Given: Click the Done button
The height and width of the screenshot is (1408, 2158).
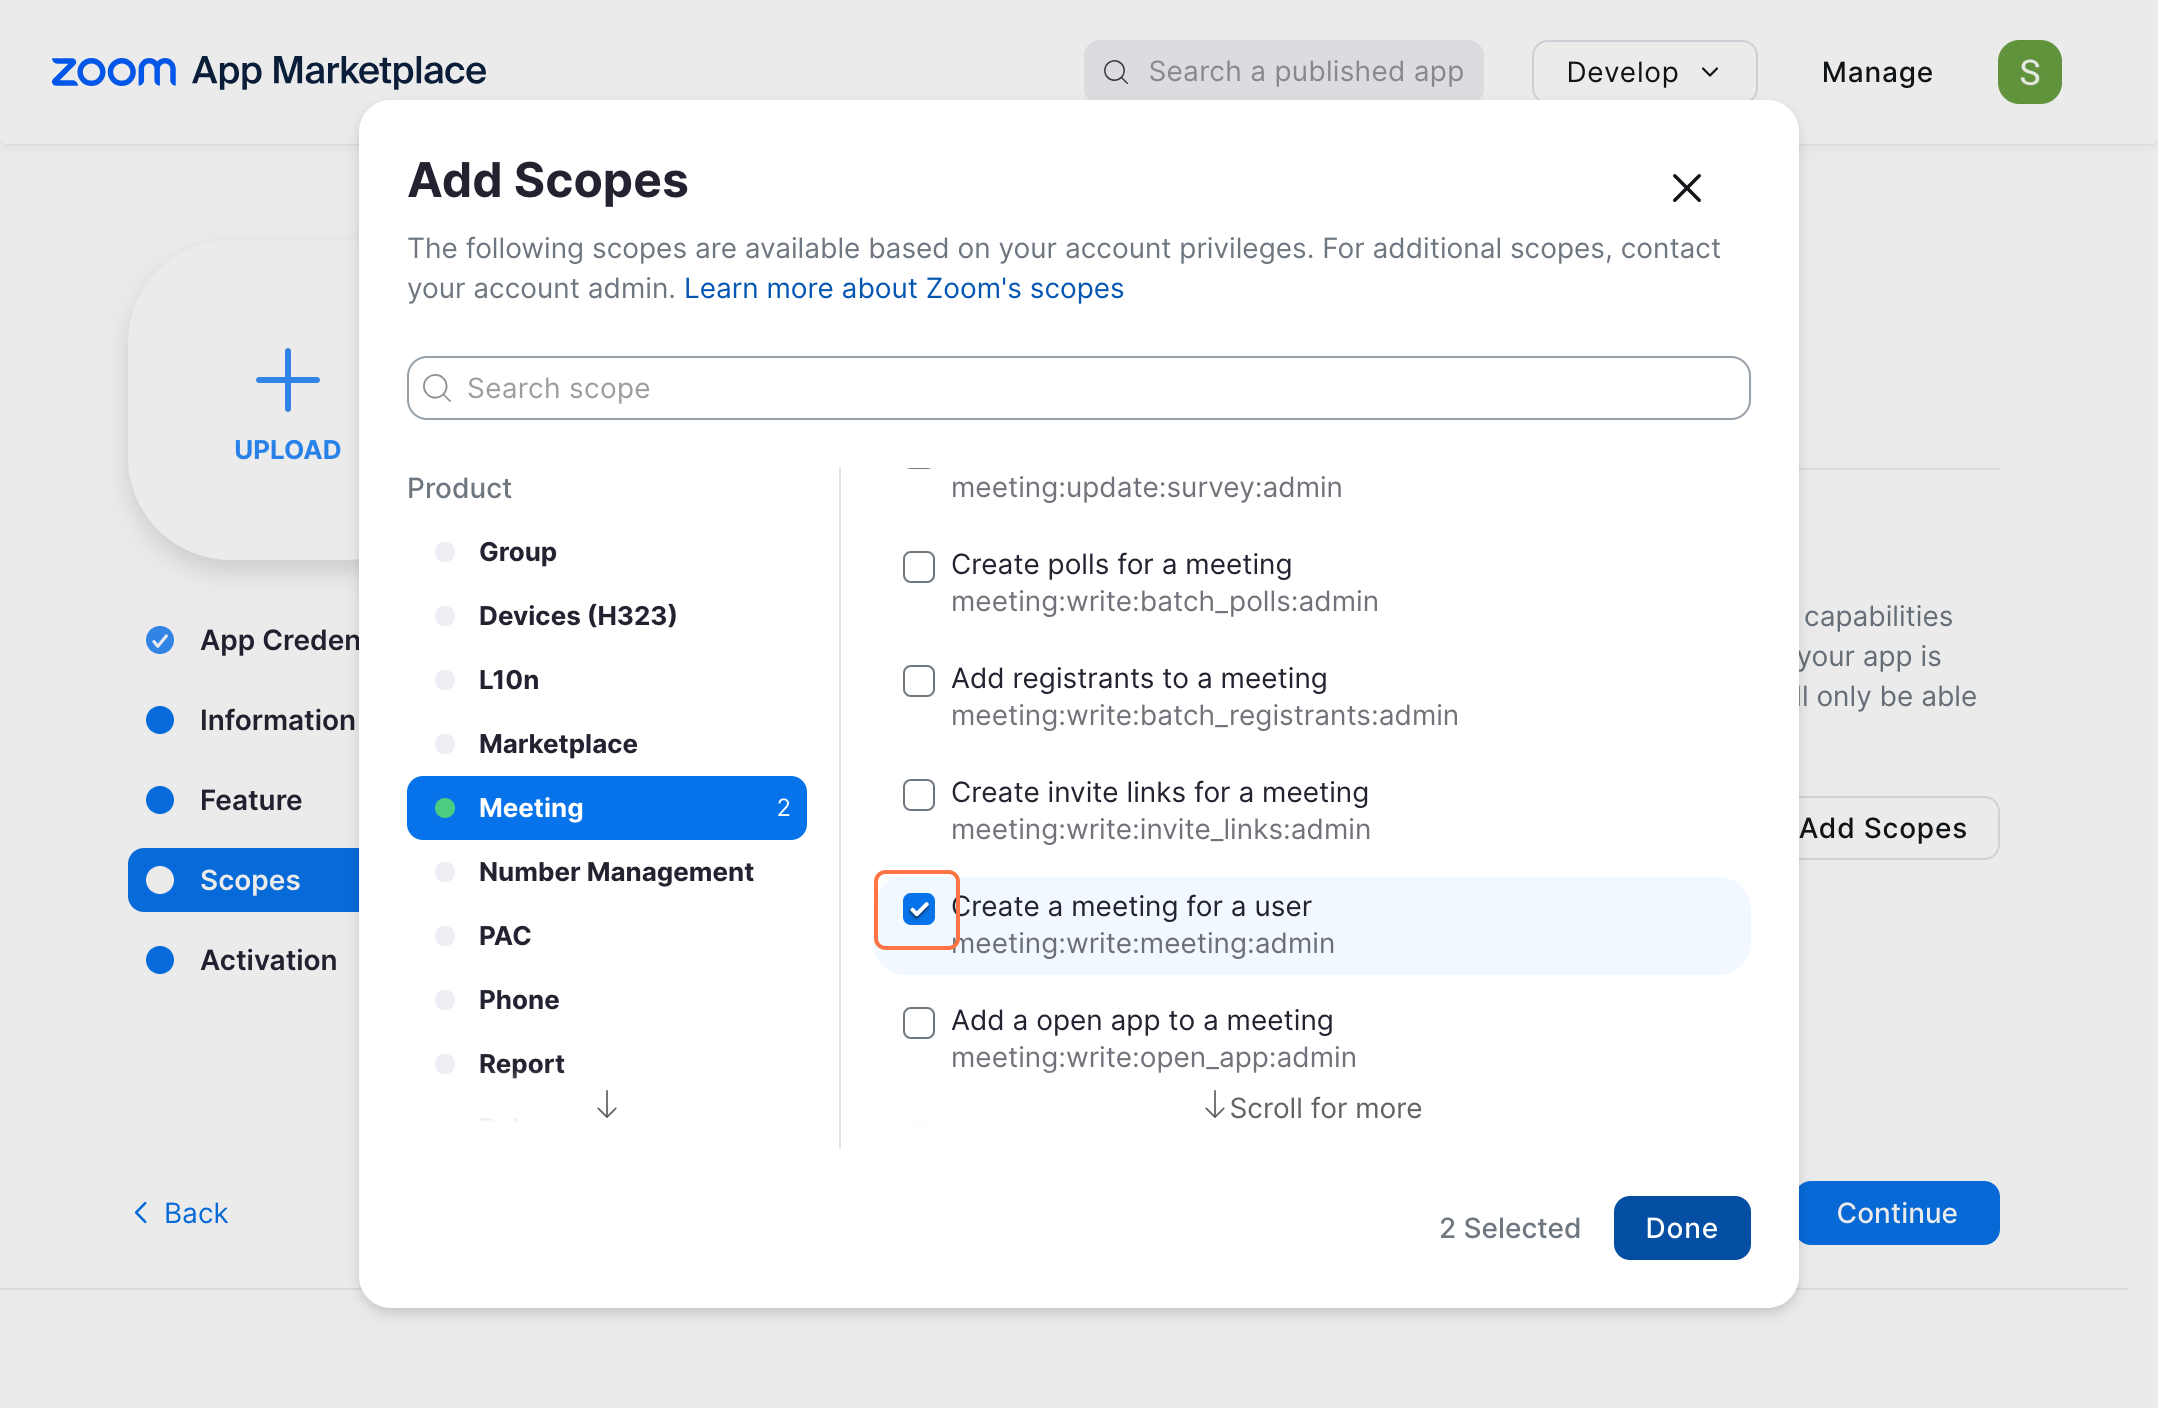Looking at the screenshot, I should coord(1682,1228).
